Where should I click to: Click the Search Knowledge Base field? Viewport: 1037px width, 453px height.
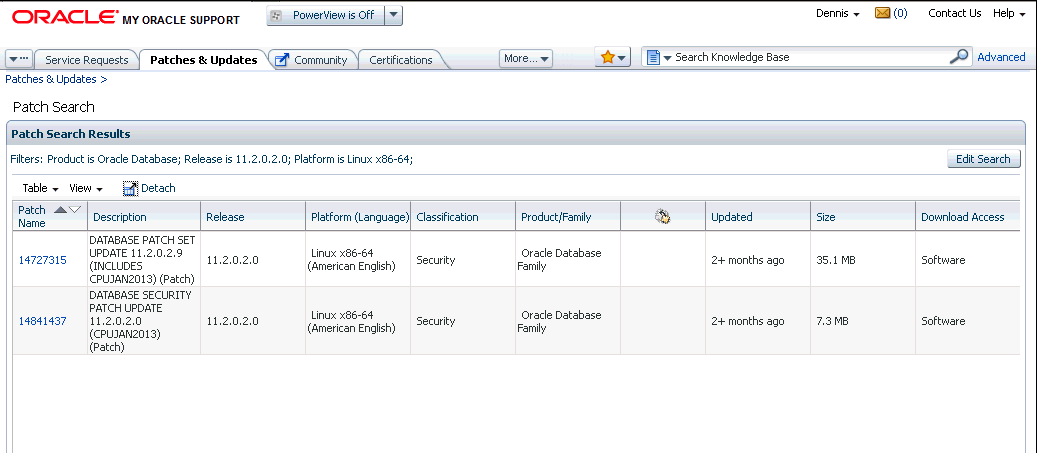tap(810, 57)
